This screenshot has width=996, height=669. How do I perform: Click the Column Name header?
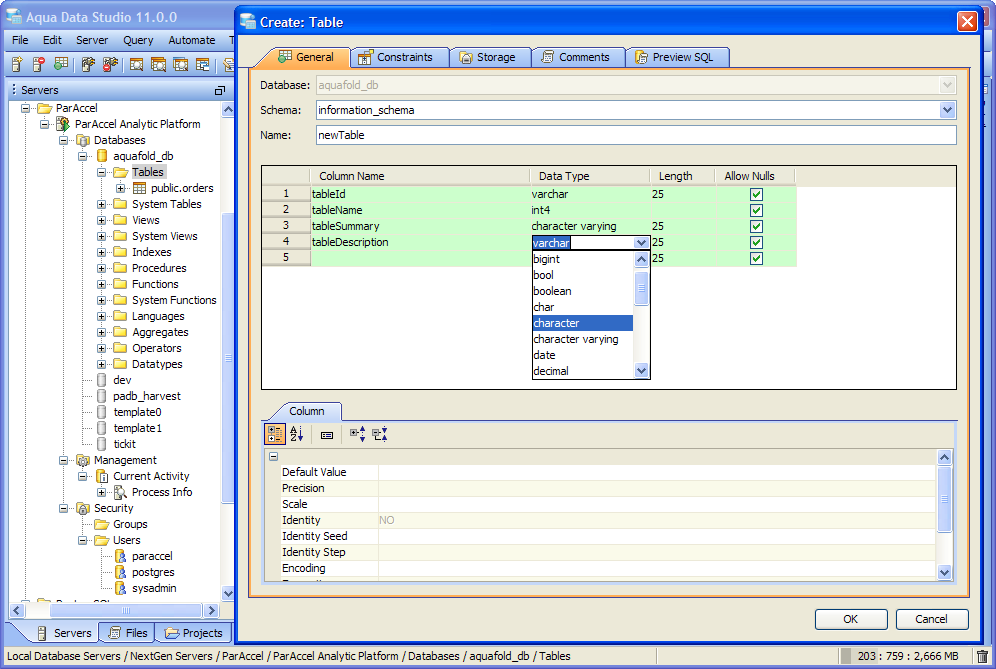click(x=420, y=176)
